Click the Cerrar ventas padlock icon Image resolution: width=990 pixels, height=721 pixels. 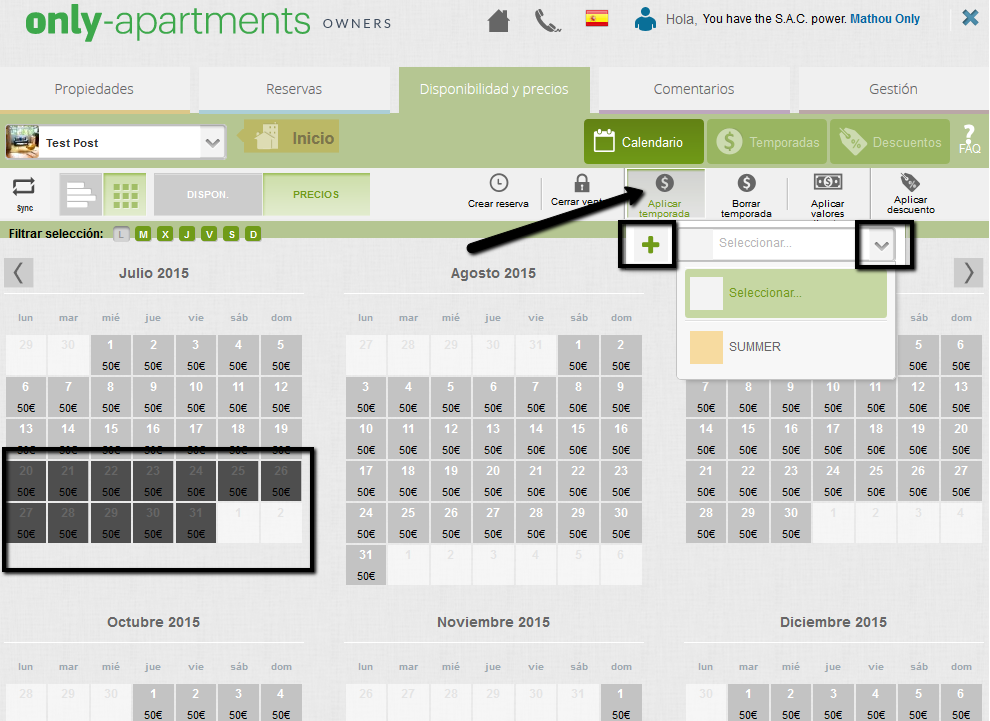click(582, 184)
